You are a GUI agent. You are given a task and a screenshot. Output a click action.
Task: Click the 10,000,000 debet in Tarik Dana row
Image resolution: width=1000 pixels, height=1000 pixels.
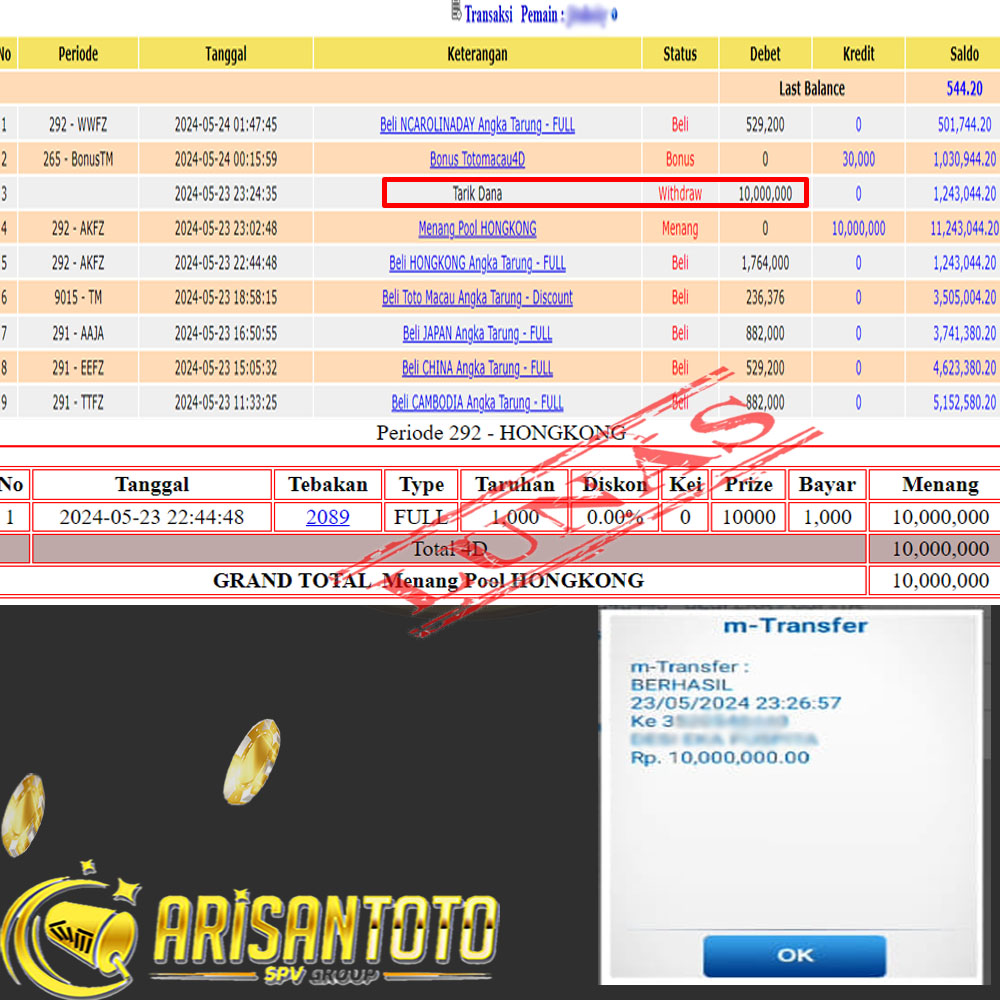point(765,193)
